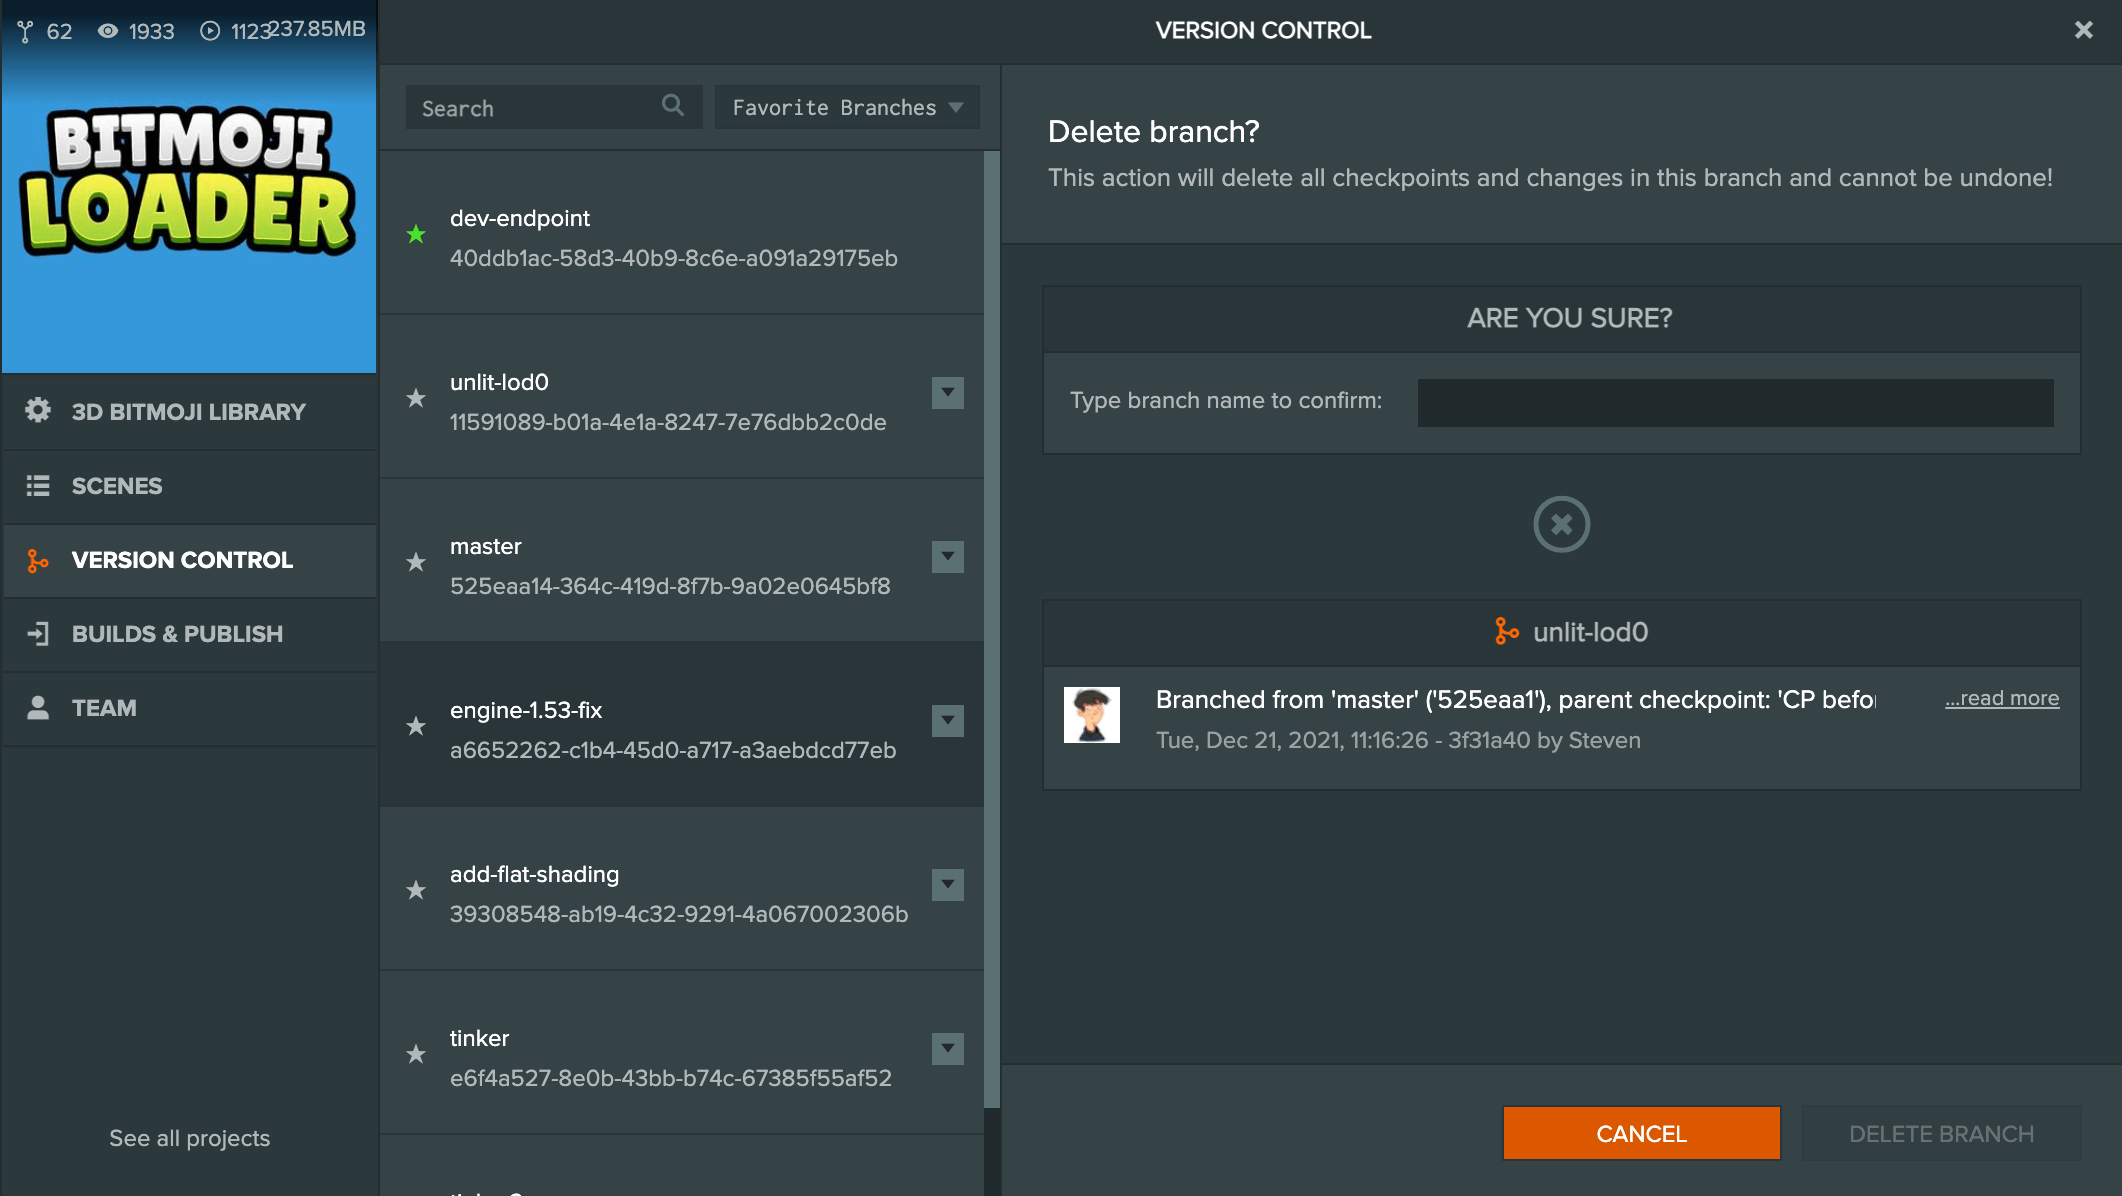Click the play count icon in header
2122x1196 pixels.
(x=210, y=32)
